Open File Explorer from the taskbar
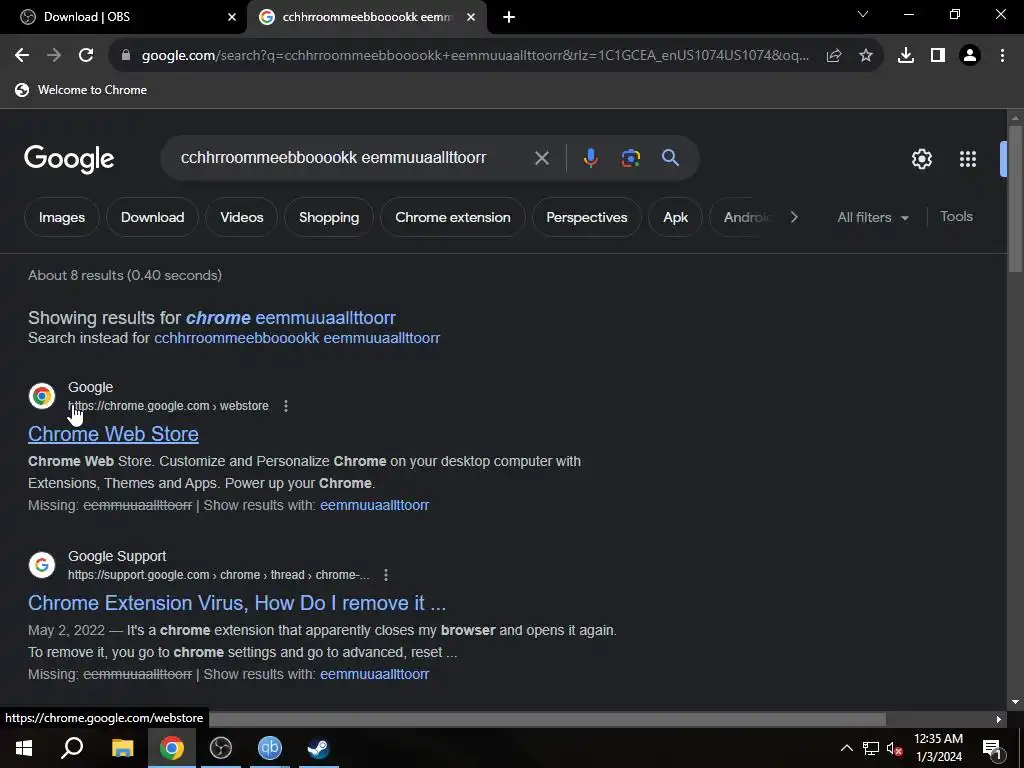Image resolution: width=1024 pixels, height=768 pixels. click(x=122, y=748)
